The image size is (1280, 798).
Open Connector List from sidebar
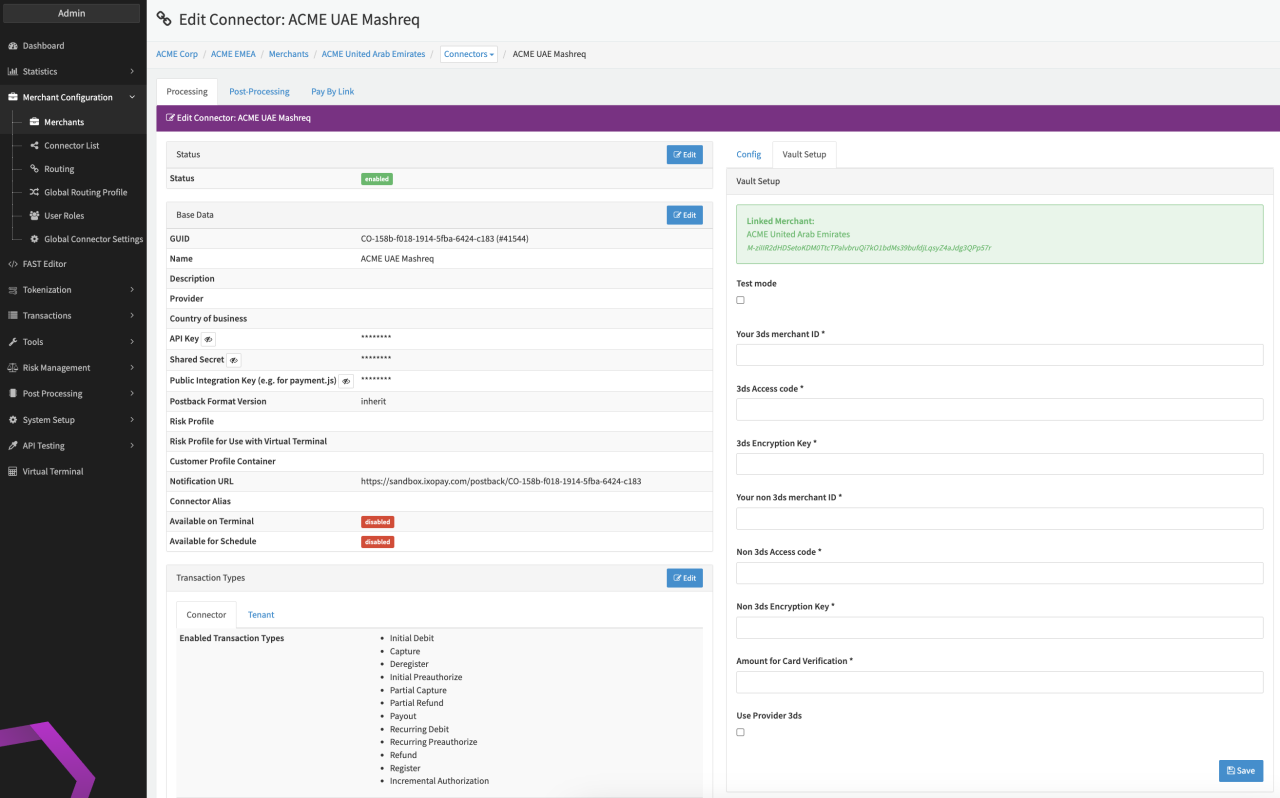[71, 146]
